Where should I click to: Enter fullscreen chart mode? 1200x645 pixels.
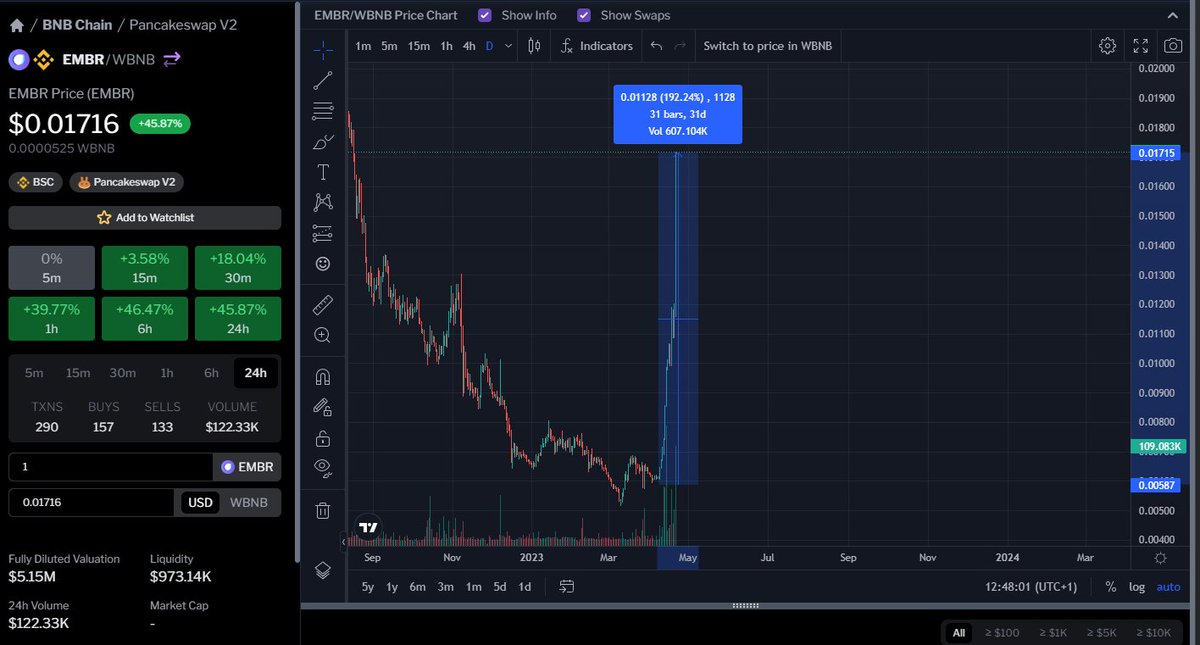pyautogui.click(x=1140, y=46)
